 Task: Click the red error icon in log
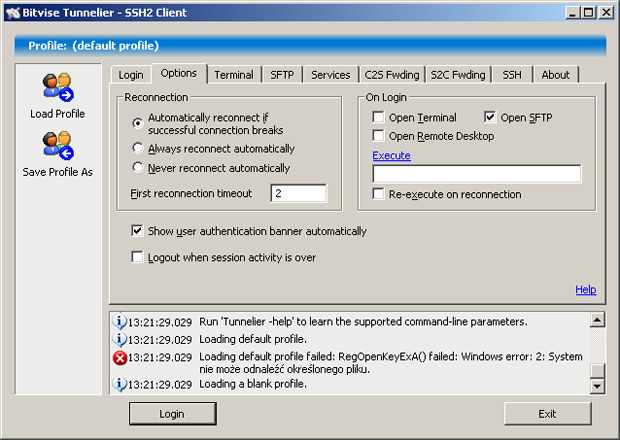click(x=120, y=357)
